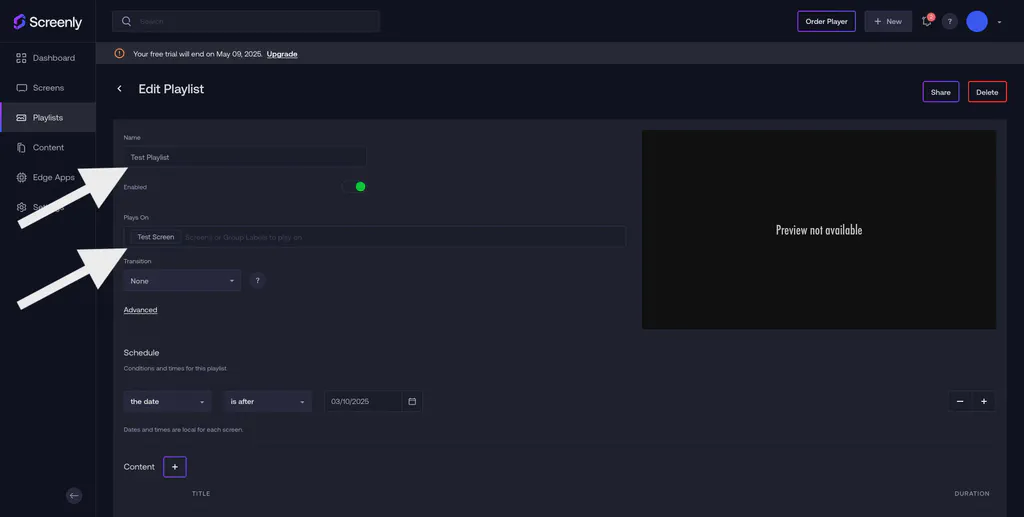Share this playlist
Image resolution: width=1024 pixels, height=517 pixels.
940,92
